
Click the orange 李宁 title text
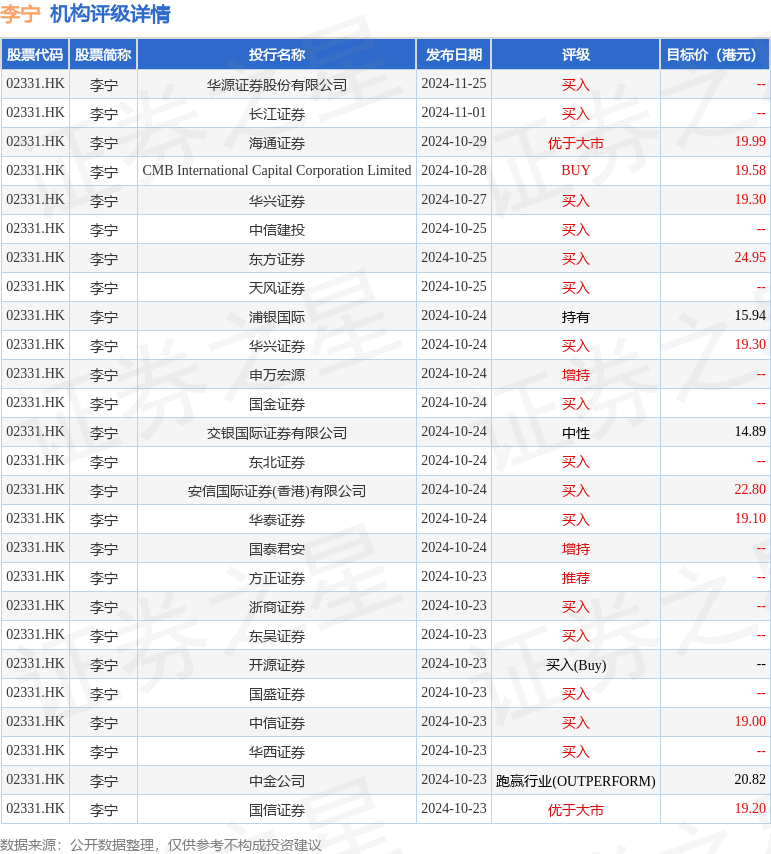(x=20, y=14)
